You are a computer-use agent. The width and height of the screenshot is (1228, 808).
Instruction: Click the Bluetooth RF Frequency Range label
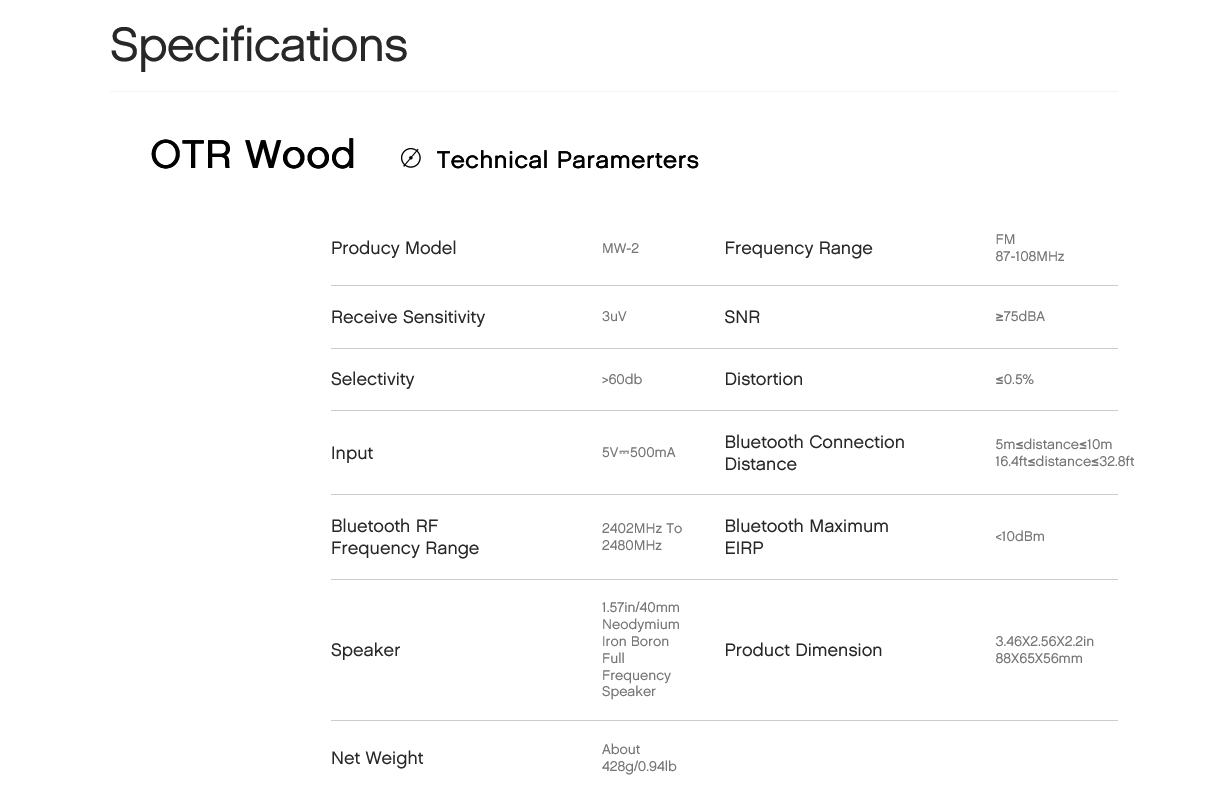pos(405,537)
